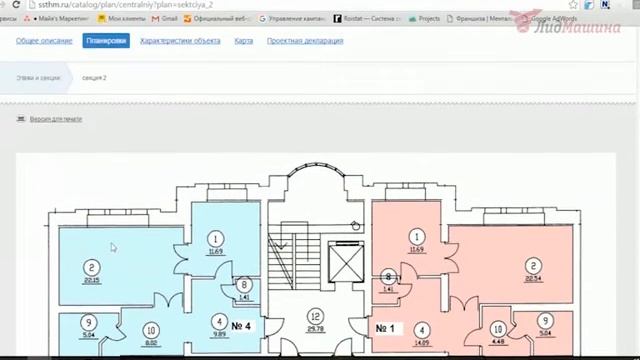Open the 'Майя's Маркетинг' bookmark
This screenshot has width=640, height=360.
56,19
